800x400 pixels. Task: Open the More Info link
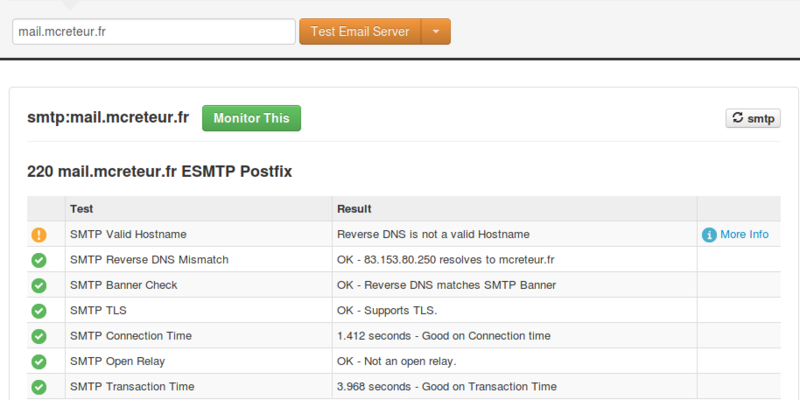(744, 235)
